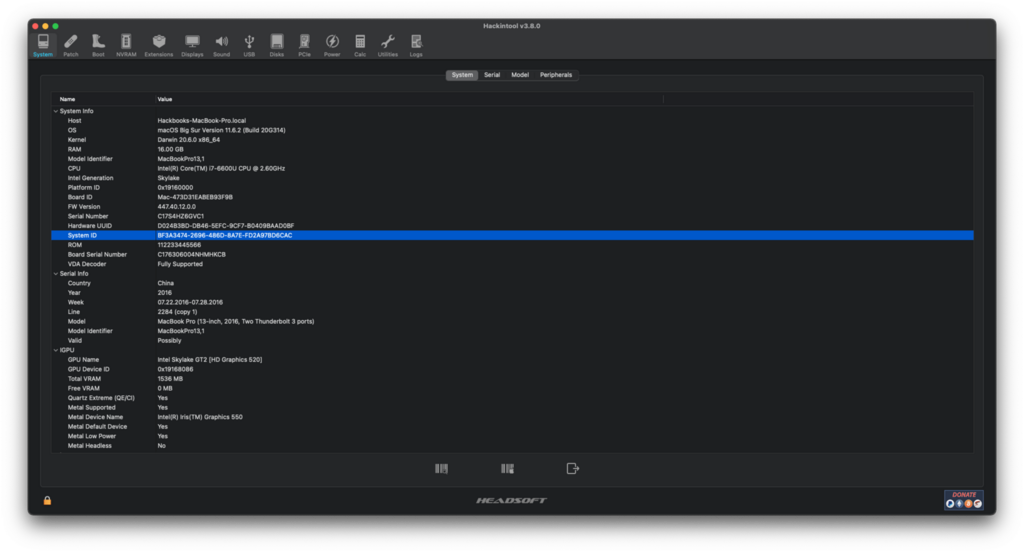Switch to the Model tab
1024x552 pixels.
tap(520, 75)
